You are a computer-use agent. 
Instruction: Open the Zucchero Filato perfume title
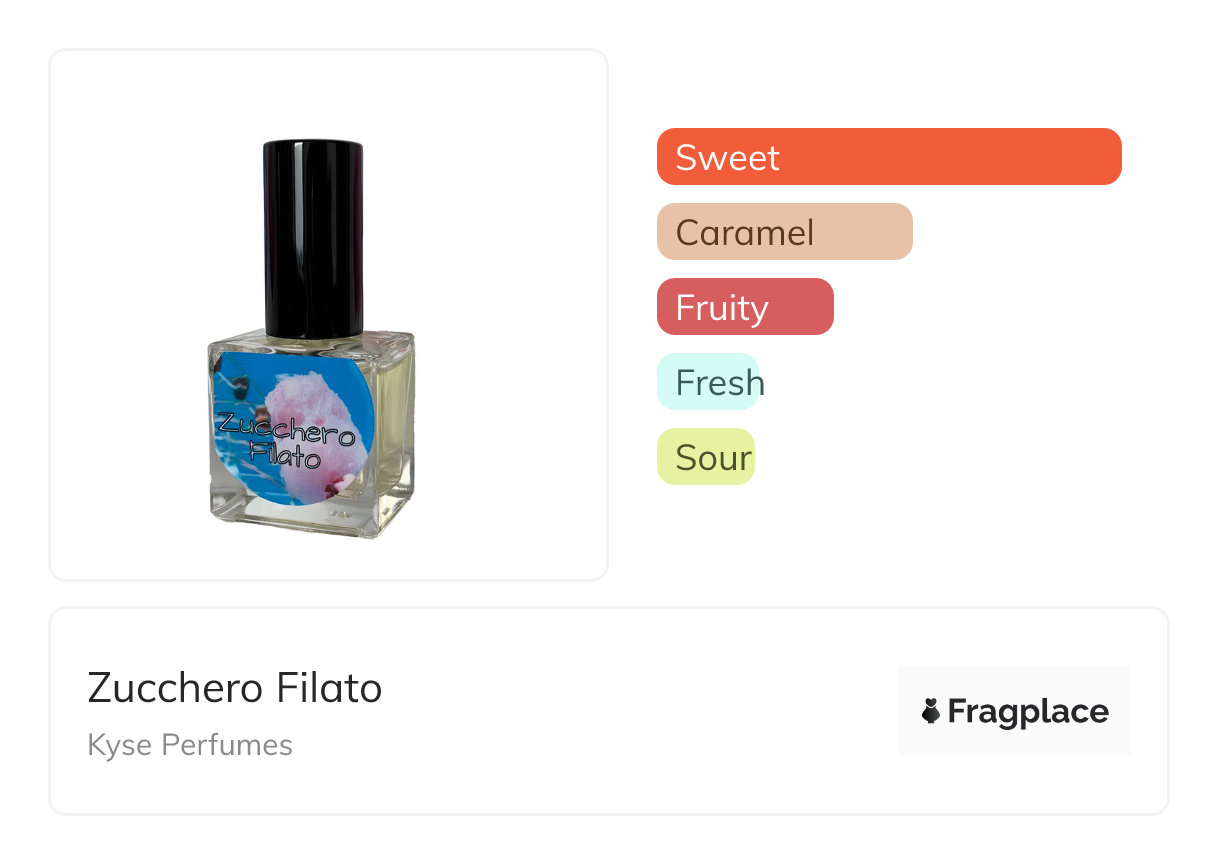tap(235, 688)
